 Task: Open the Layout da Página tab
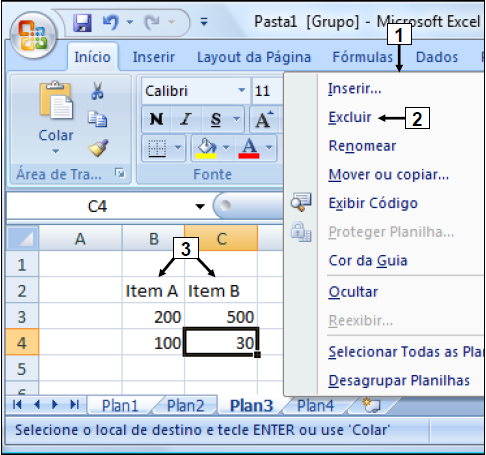[254, 57]
